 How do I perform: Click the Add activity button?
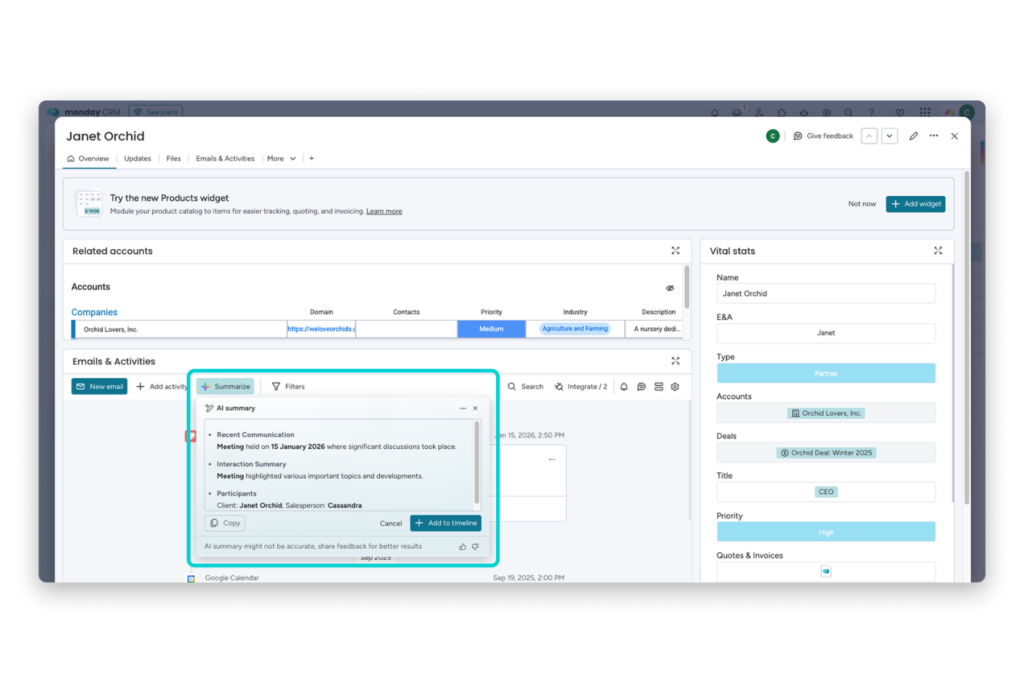pos(161,387)
